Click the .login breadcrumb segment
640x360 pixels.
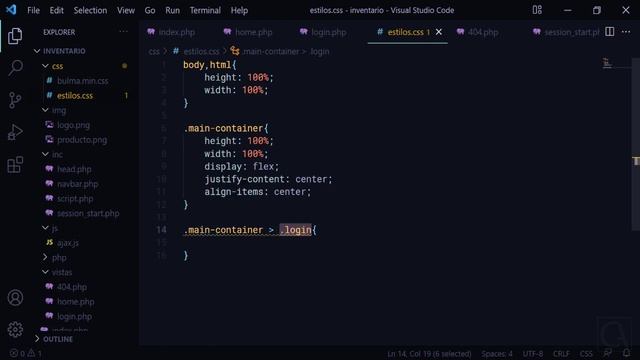click(320, 51)
